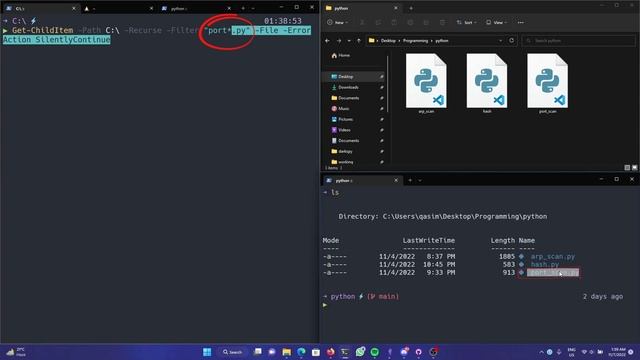Open the Sort dropdown in Explorer
The height and width of the screenshot is (360, 640).
click(x=466, y=22)
